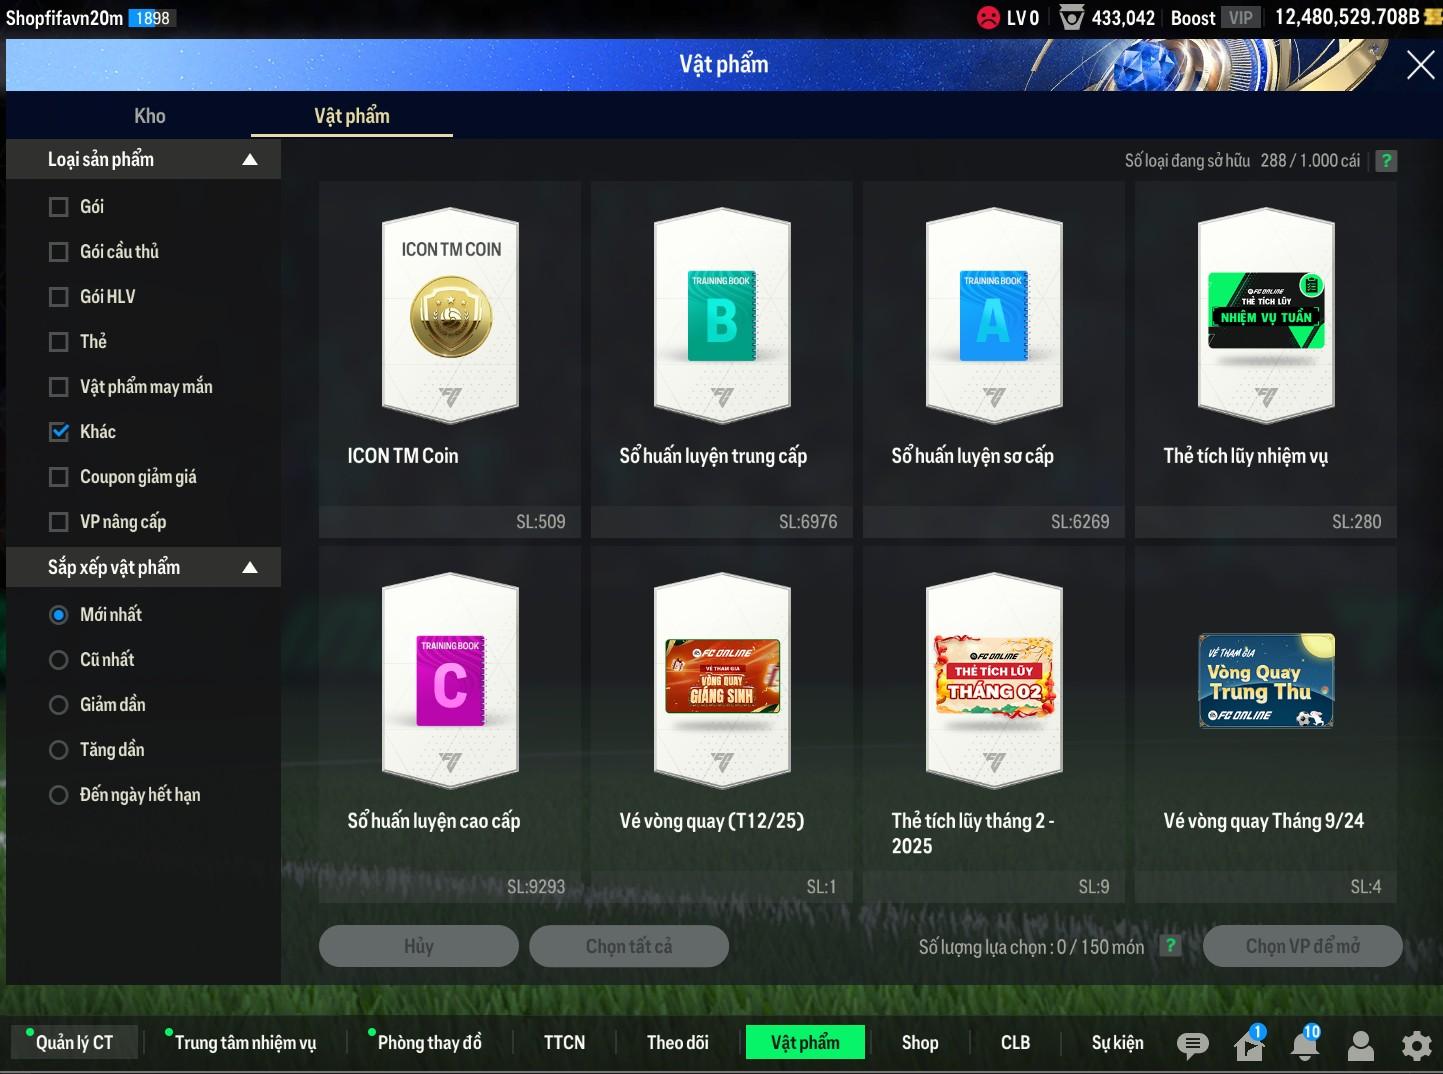
Task: Collapse the Loại sản phẩm section
Action: tap(250, 160)
